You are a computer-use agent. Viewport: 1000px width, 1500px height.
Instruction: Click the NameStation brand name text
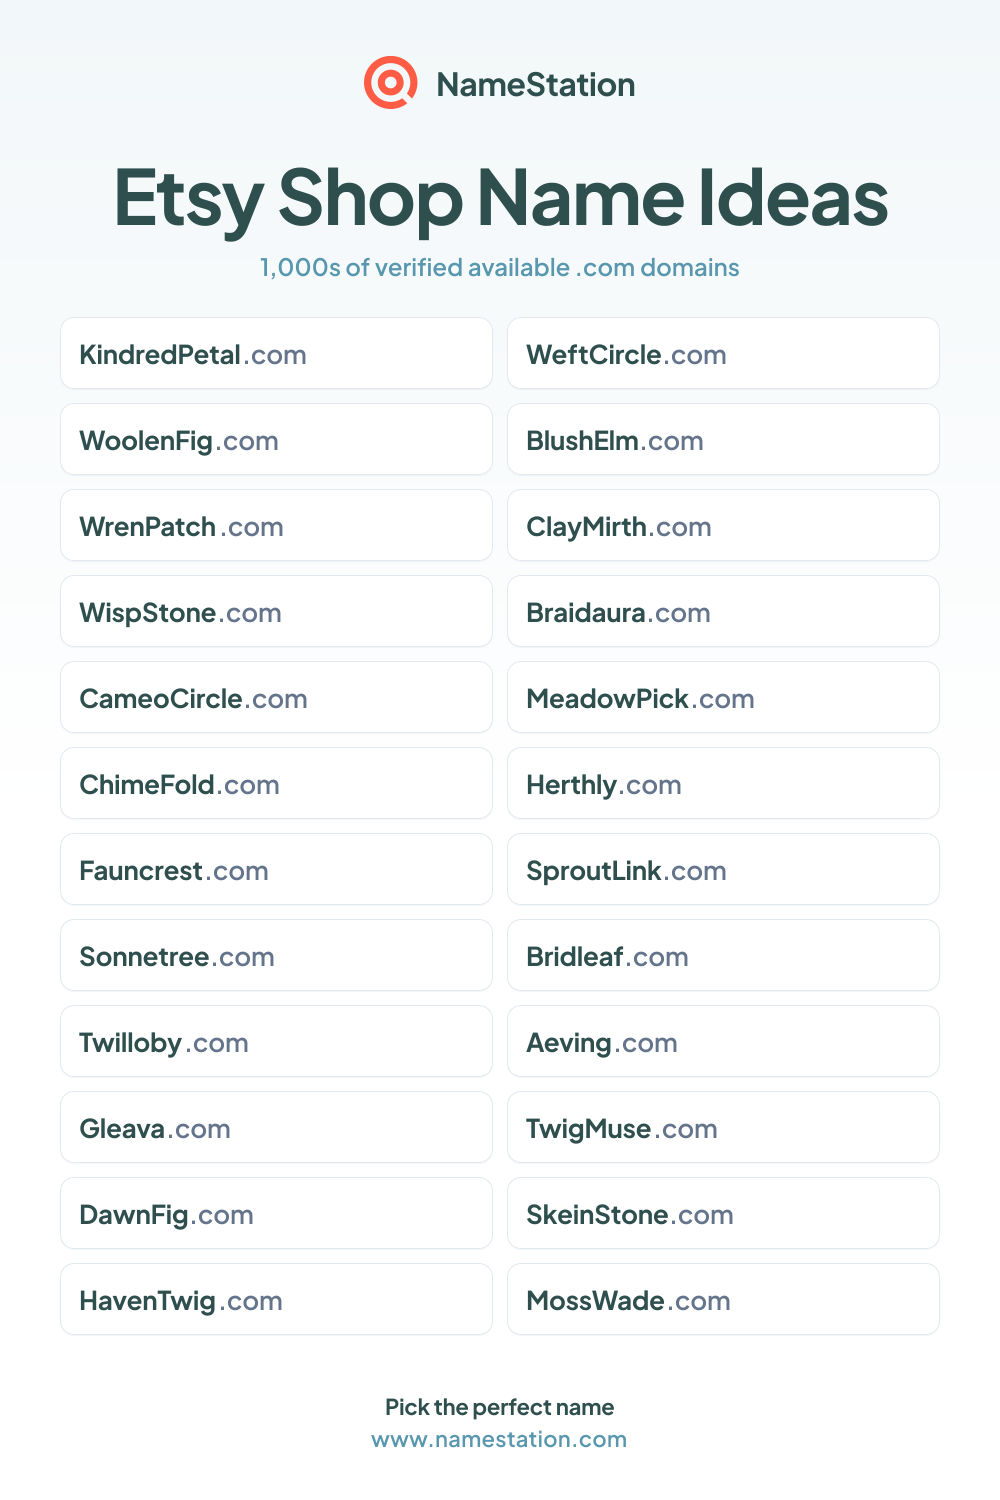(x=536, y=85)
